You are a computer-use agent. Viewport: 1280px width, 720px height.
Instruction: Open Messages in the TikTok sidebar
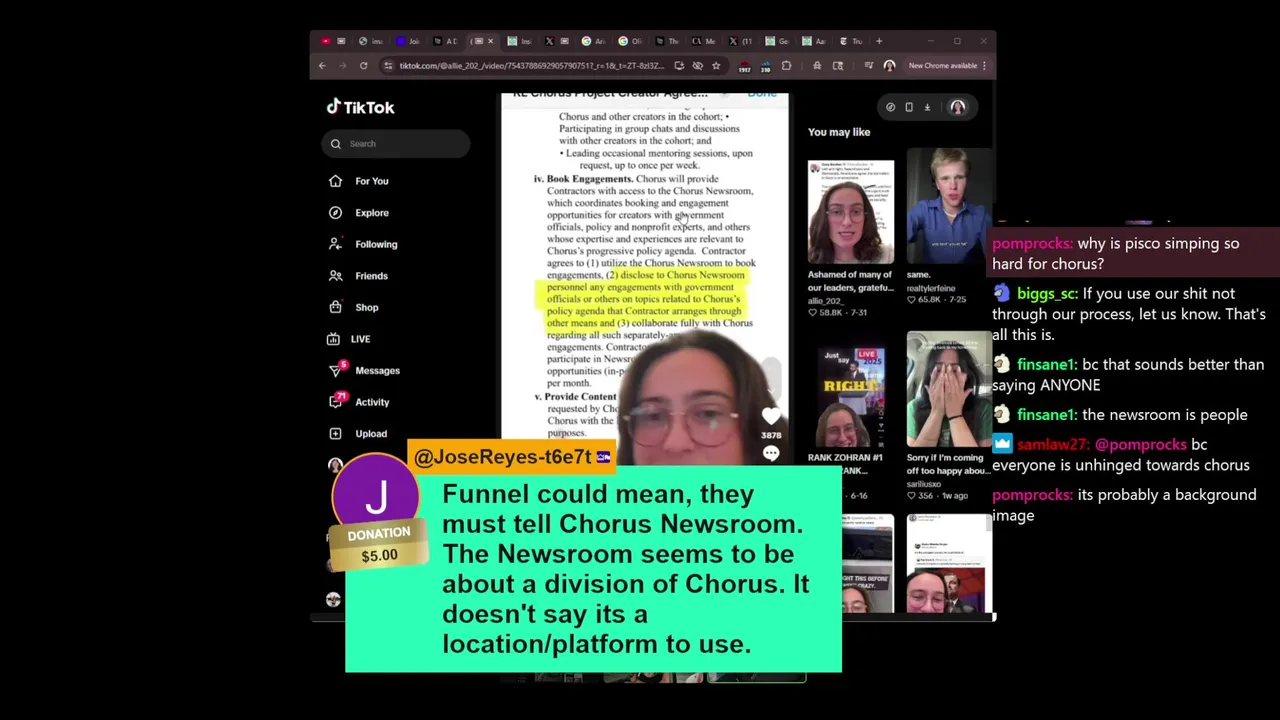(x=377, y=371)
